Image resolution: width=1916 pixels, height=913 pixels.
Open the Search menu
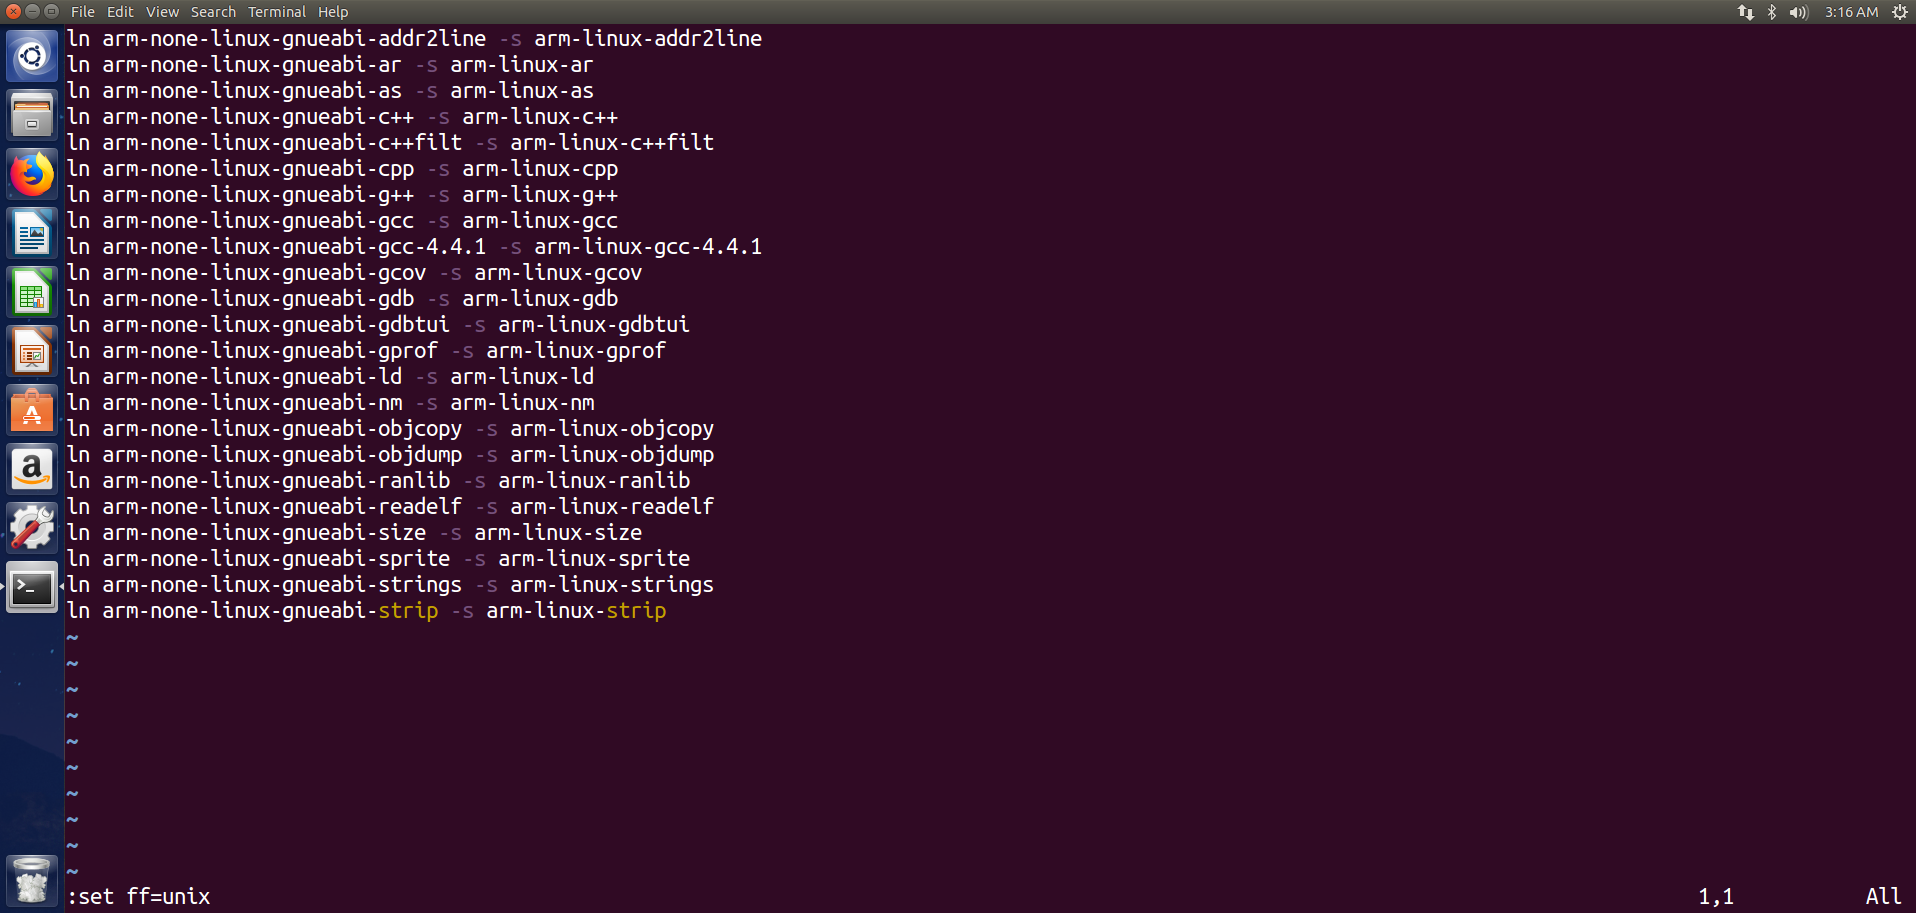click(213, 12)
